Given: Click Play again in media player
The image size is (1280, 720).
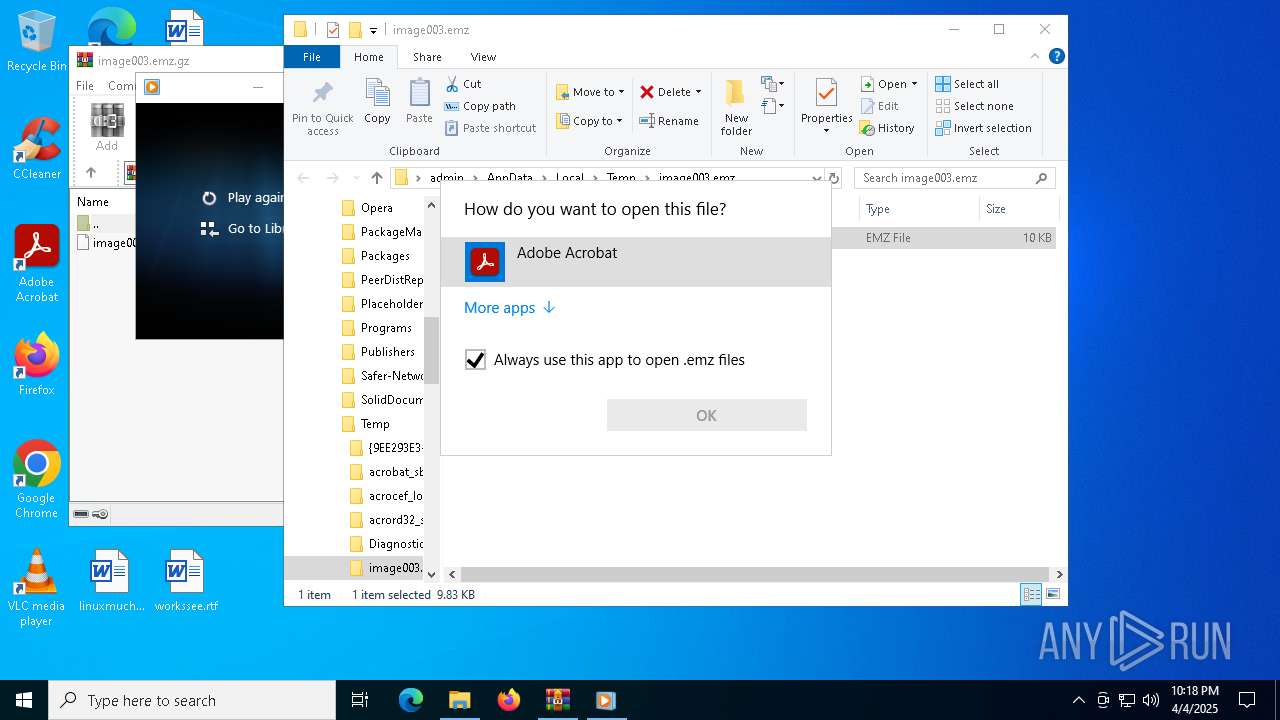Looking at the screenshot, I should coord(243,198).
